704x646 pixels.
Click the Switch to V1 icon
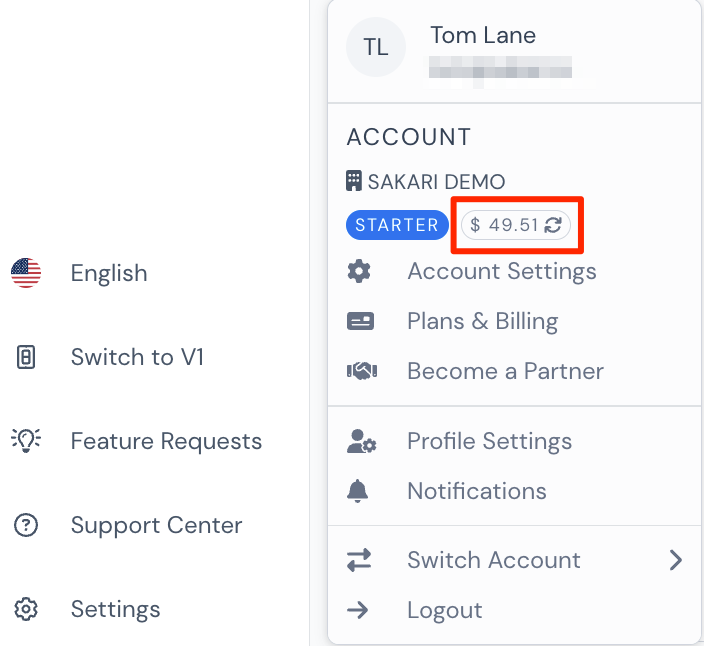[x=26, y=357]
